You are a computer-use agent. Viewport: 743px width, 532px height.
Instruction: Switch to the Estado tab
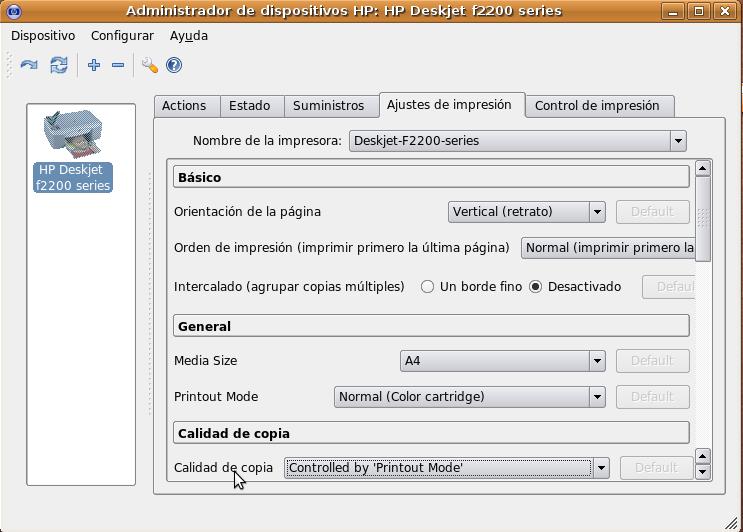point(250,106)
